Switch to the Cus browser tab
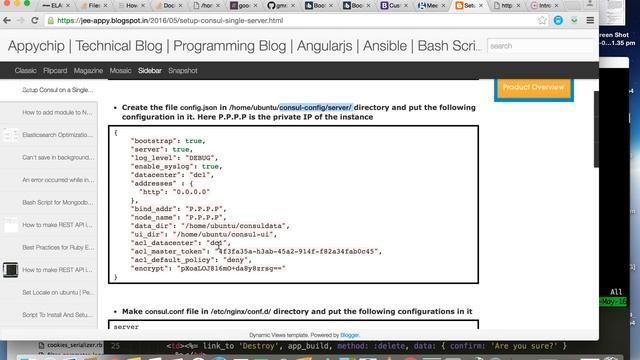Screen dimensions: 640x360 [393, 5]
